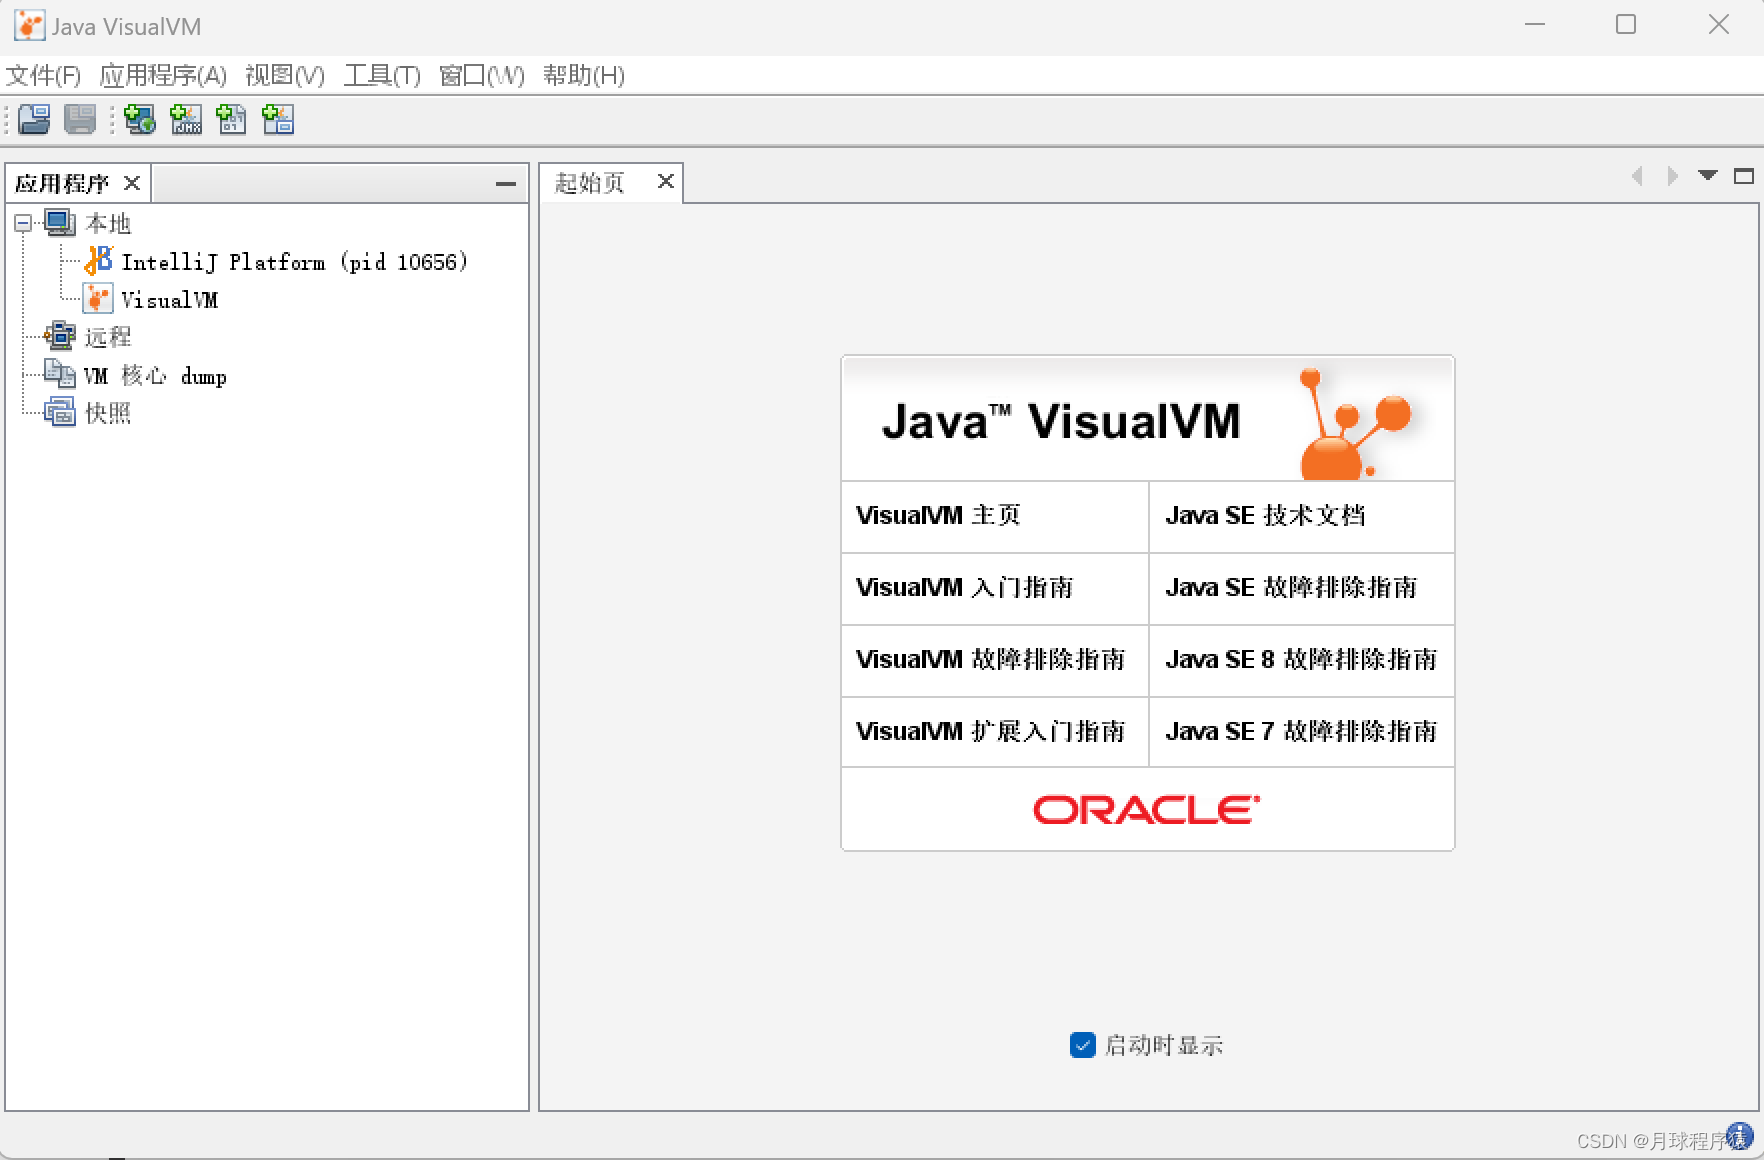This screenshot has height=1160, width=1764.
Task: Click the Load snapshot toolbar icon
Action: [x=34, y=120]
